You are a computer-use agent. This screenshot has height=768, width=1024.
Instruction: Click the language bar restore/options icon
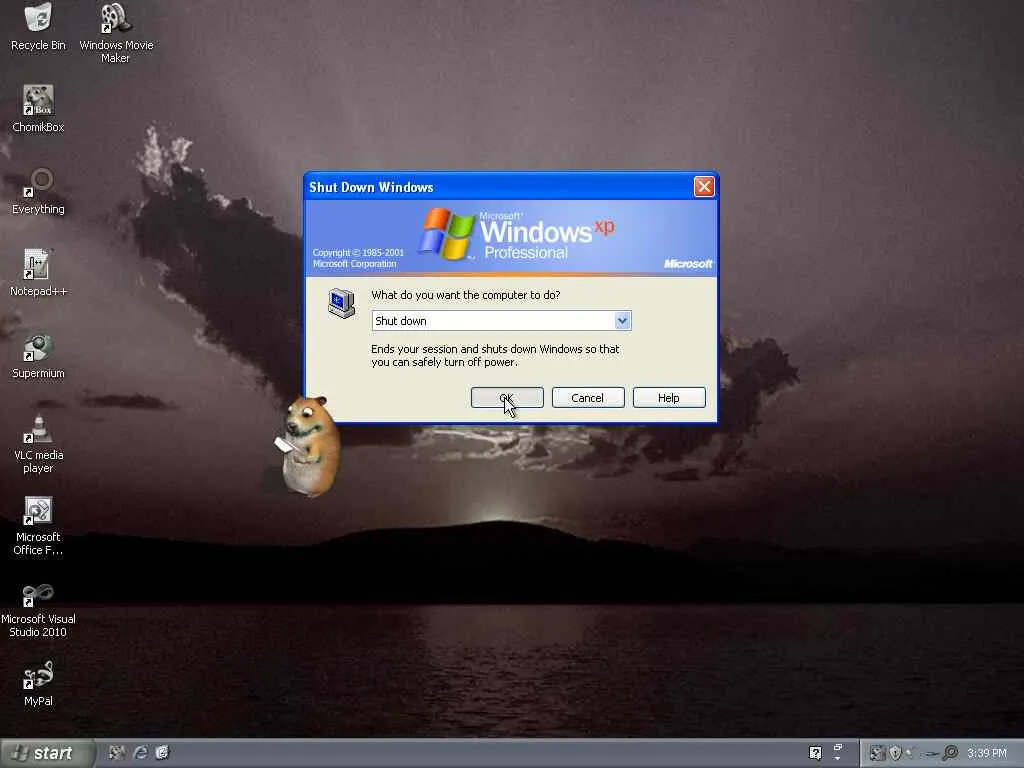click(x=838, y=748)
